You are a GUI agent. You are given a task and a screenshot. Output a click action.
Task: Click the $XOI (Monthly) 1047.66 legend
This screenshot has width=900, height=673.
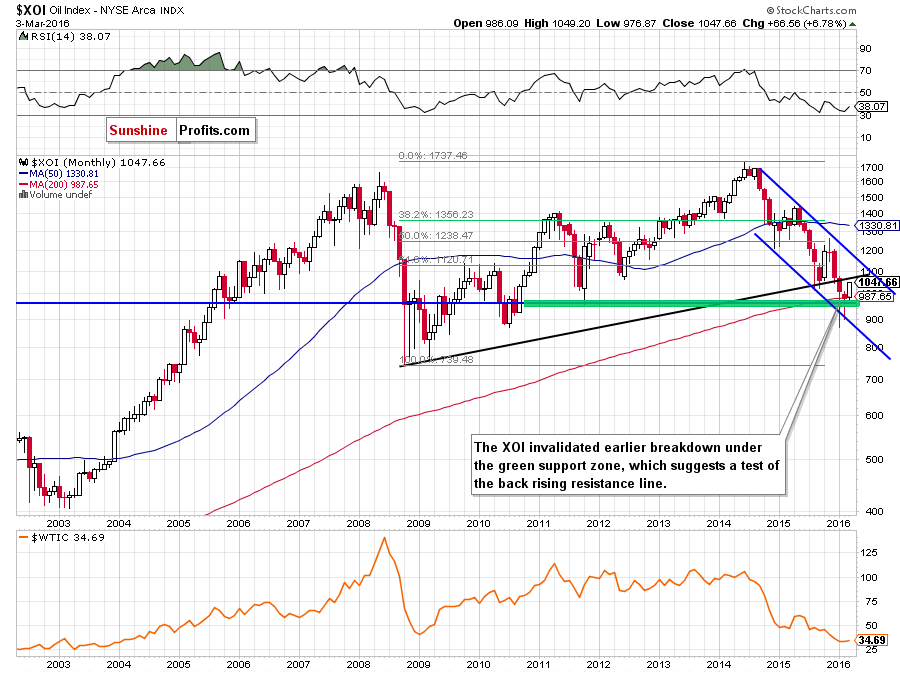92,162
